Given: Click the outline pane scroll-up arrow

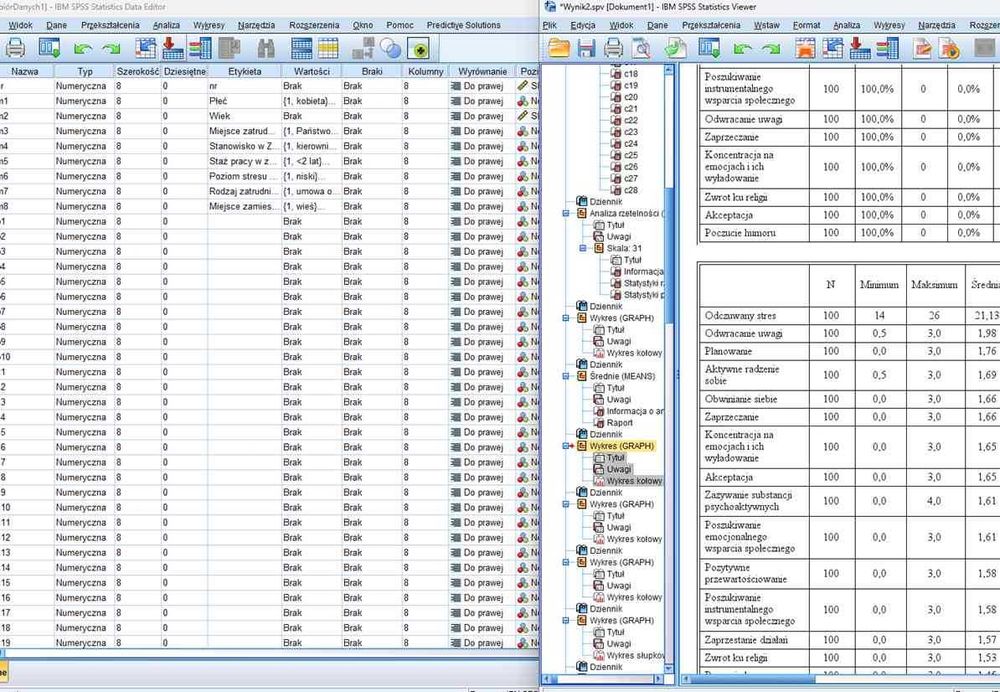Looking at the screenshot, I should 668,70.
